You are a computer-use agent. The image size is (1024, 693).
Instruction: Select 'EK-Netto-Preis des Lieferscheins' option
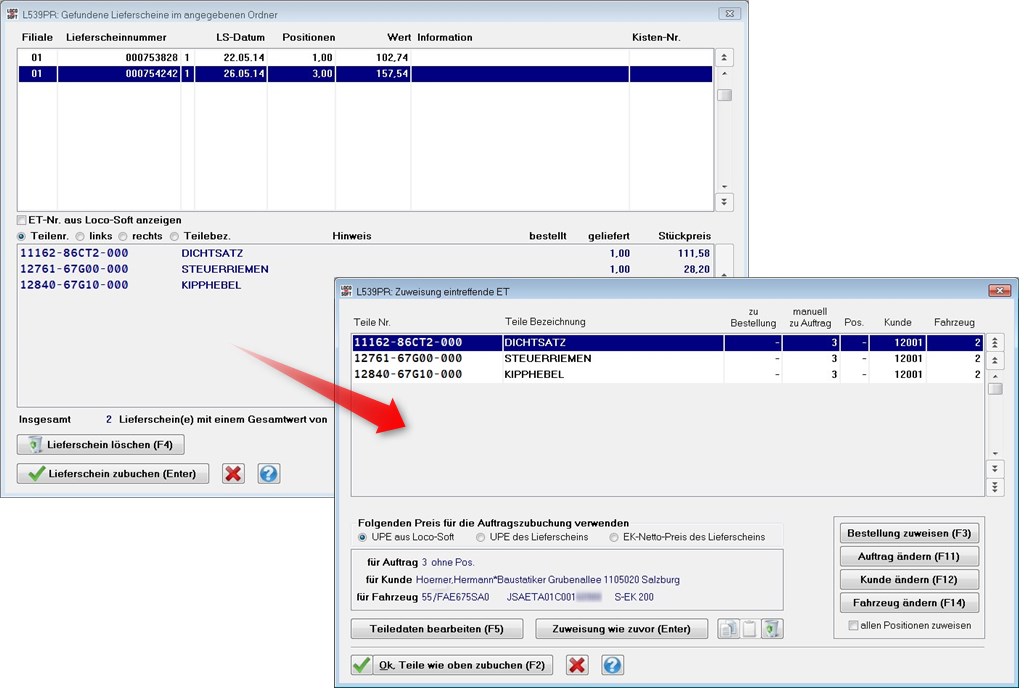614,537
